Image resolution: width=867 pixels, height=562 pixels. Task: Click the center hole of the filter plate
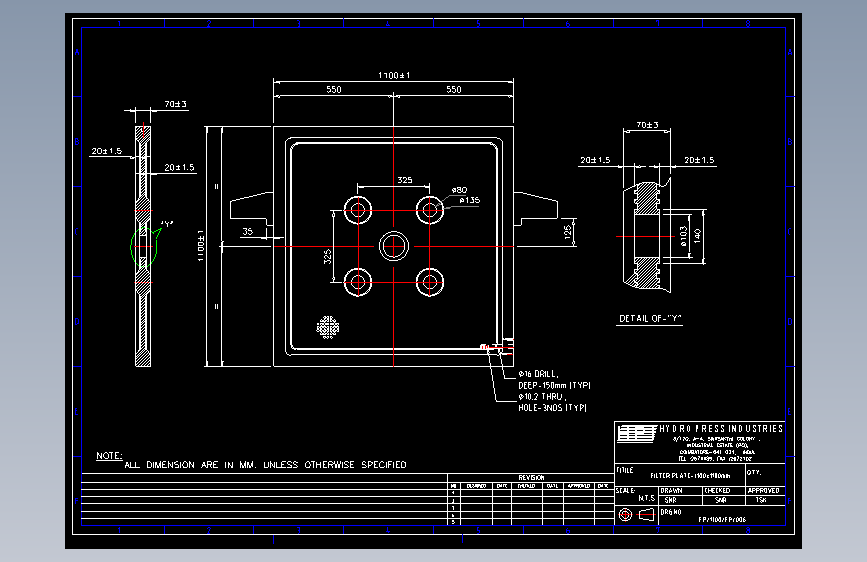pyautogui.click(x=394, y=246)
